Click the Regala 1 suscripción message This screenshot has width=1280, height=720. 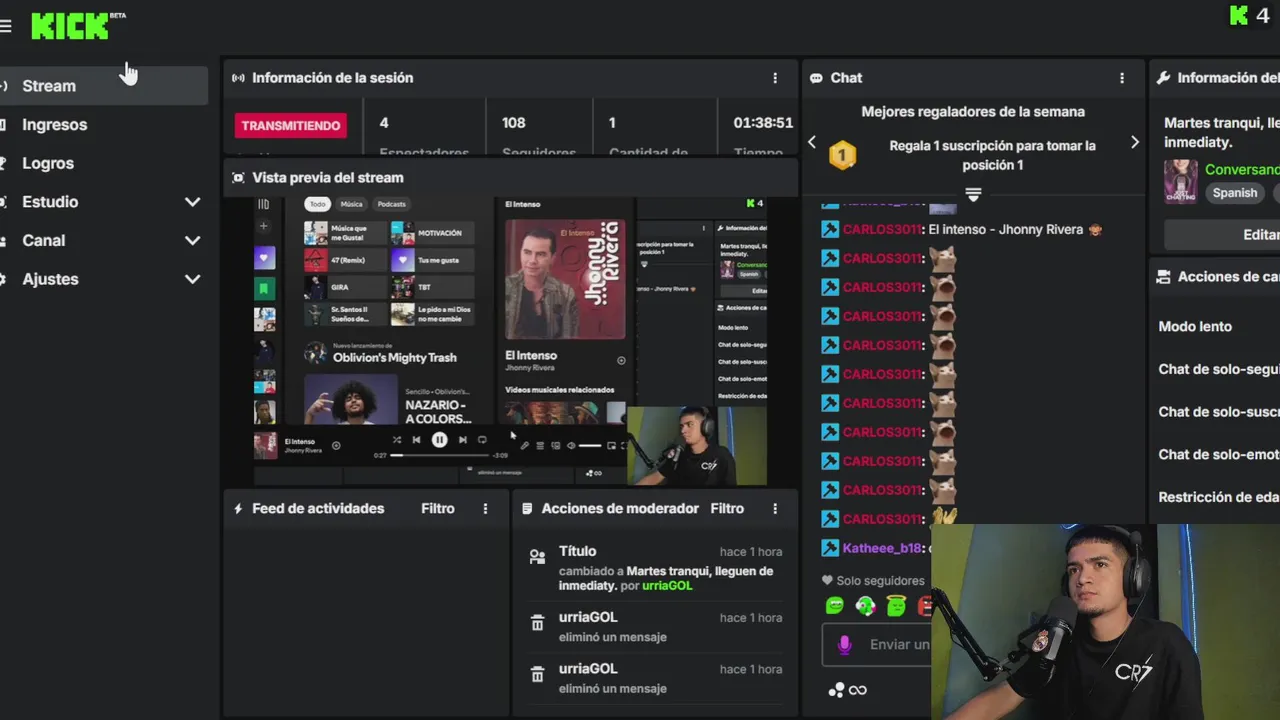(993, 155)
